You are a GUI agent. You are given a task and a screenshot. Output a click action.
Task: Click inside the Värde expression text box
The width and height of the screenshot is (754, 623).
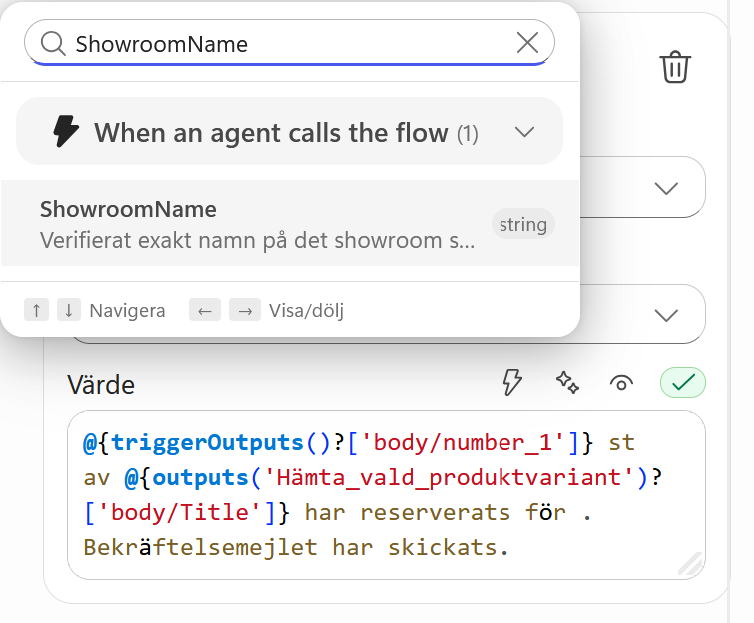pos(386,495)
